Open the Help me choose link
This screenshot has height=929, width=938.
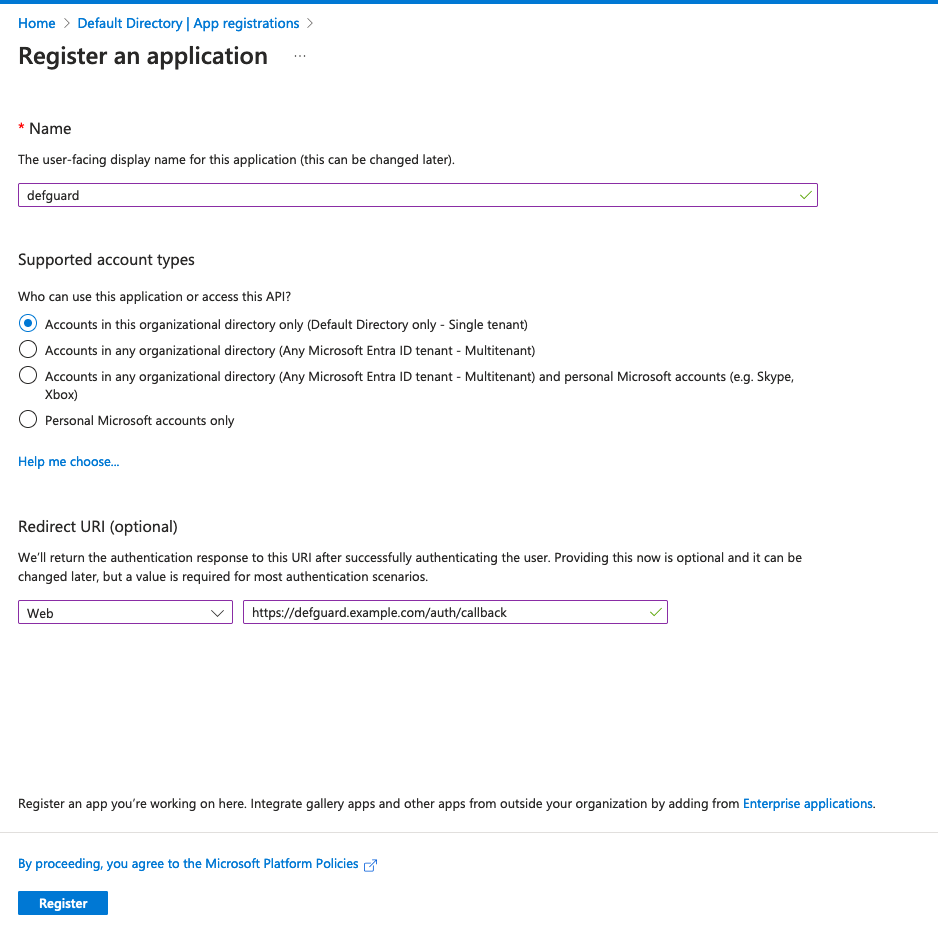pyautogui.click(x=69, y=462)
